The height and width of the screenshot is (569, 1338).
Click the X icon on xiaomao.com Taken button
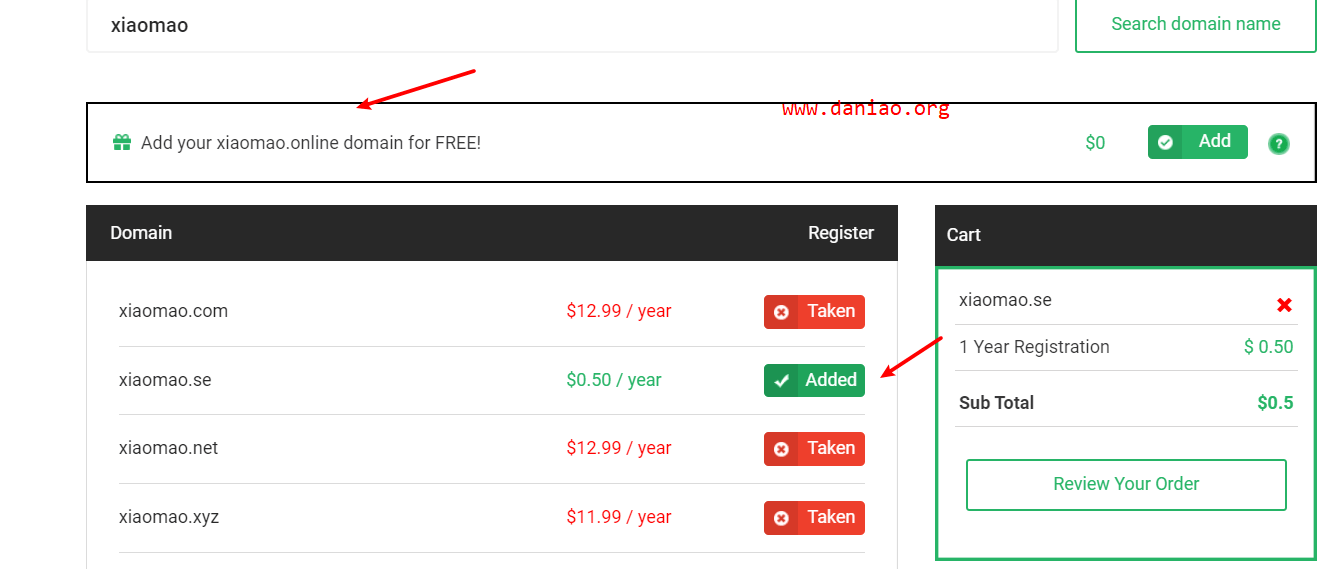pyautogui.click(x=781, y=312)
